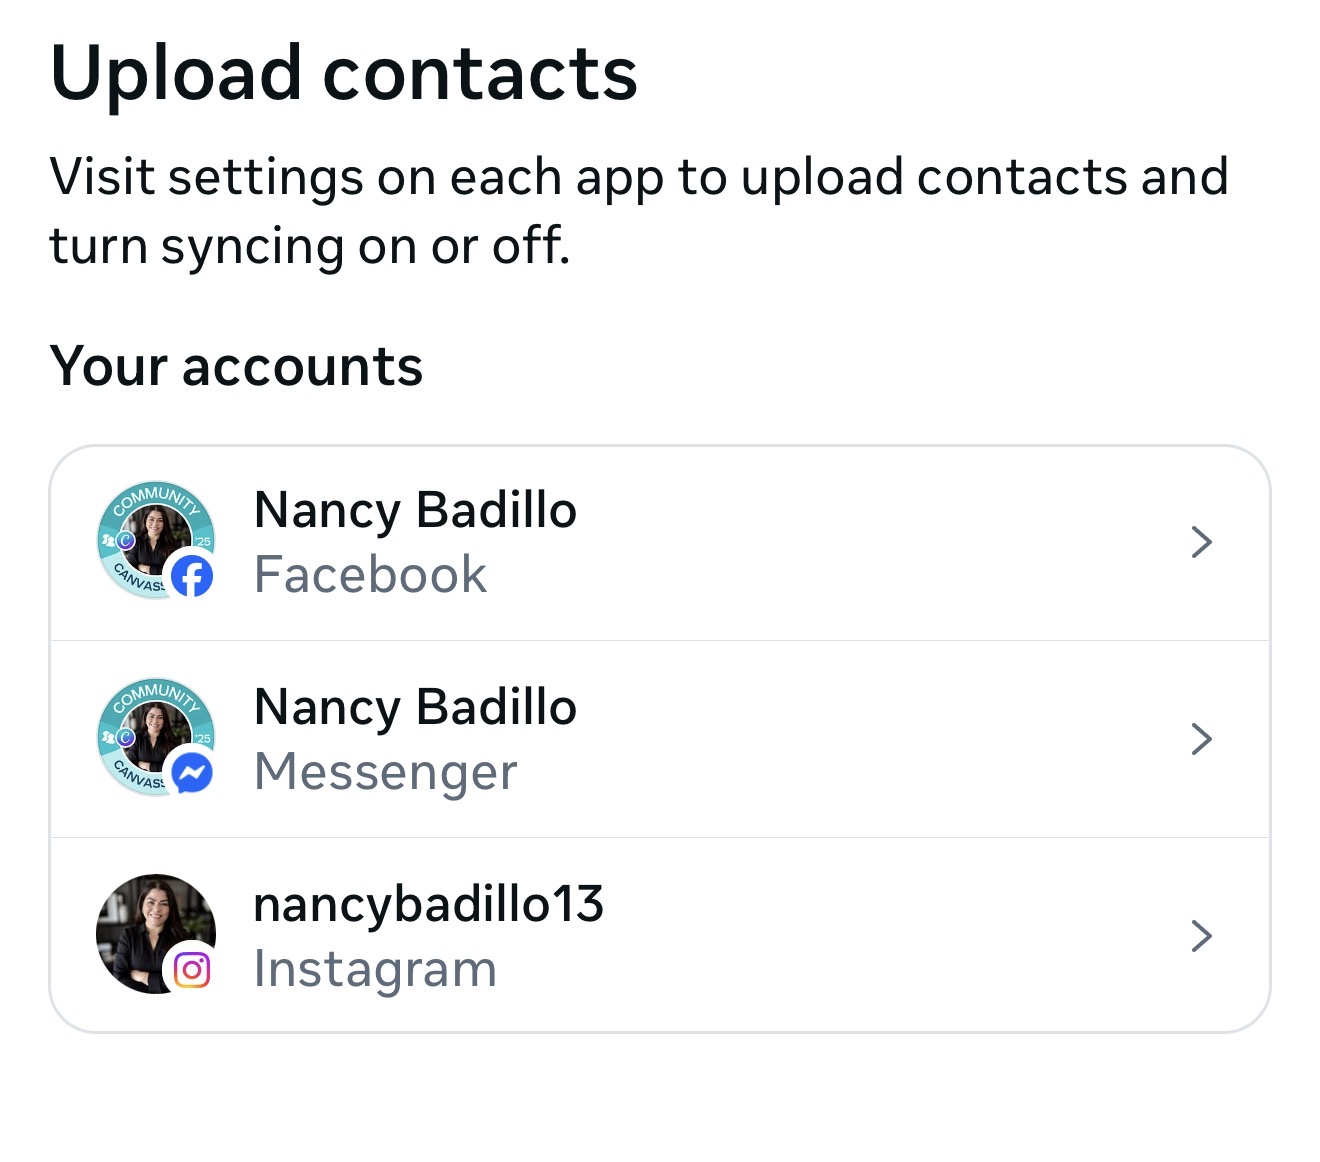Choose the Instagram label under nancybadillo13

pos(375,969)
